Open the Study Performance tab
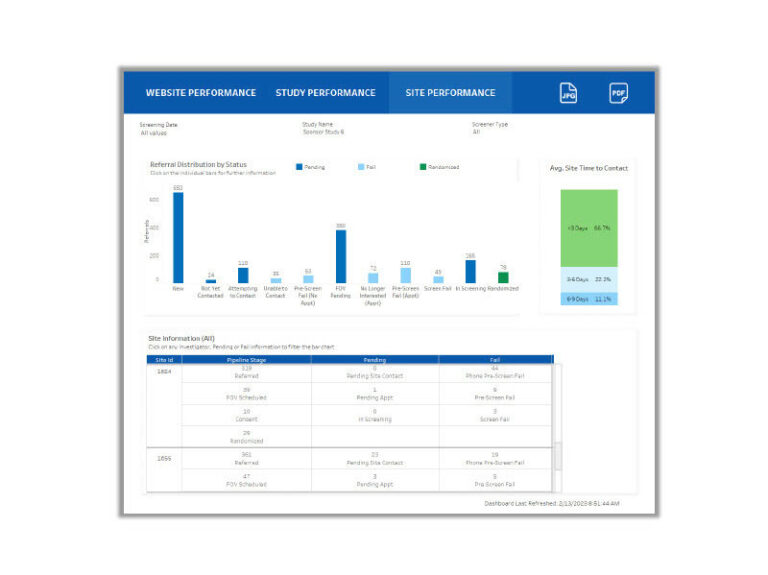Image resolution: width=768 pixels, height=575 pixels. pyautogui.click(x=325, y=93)
